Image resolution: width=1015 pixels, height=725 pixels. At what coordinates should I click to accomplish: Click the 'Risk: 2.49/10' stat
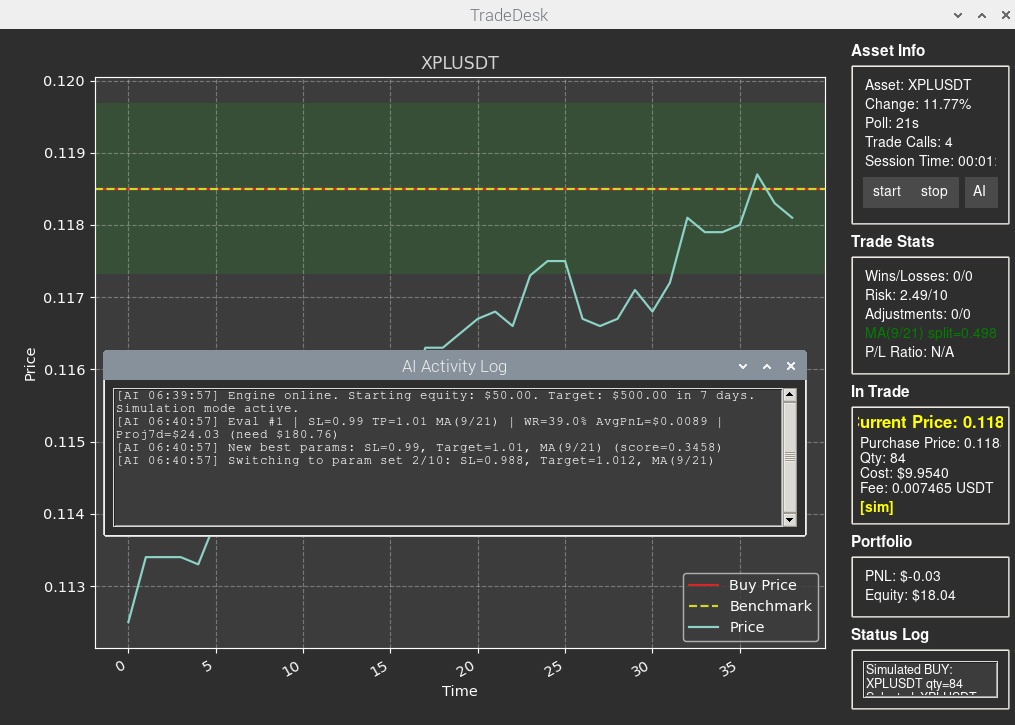click(906, 295)
